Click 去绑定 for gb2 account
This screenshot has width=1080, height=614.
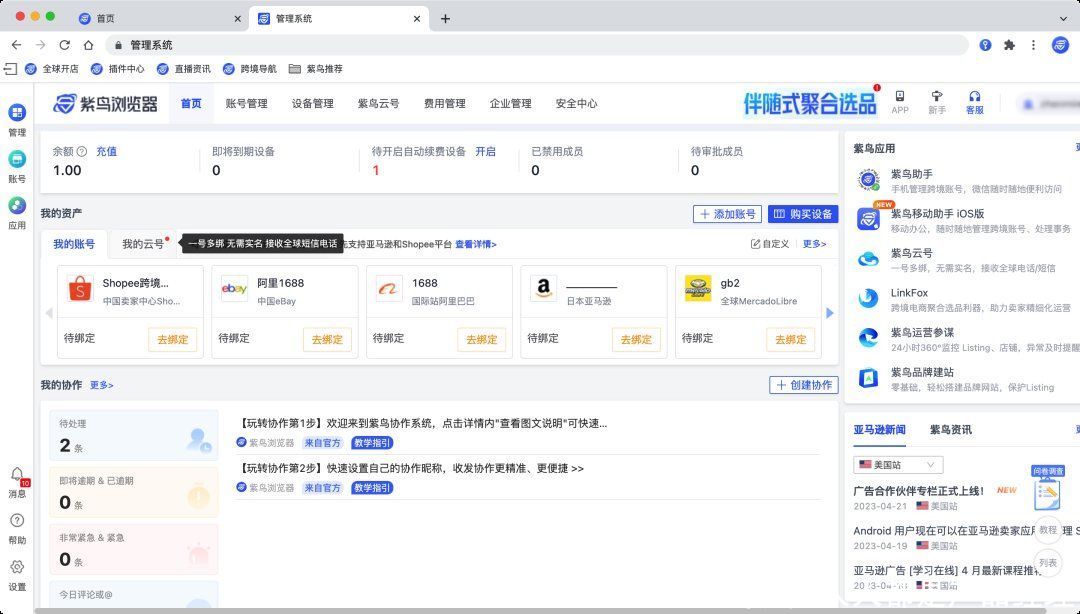coord(791,339)
